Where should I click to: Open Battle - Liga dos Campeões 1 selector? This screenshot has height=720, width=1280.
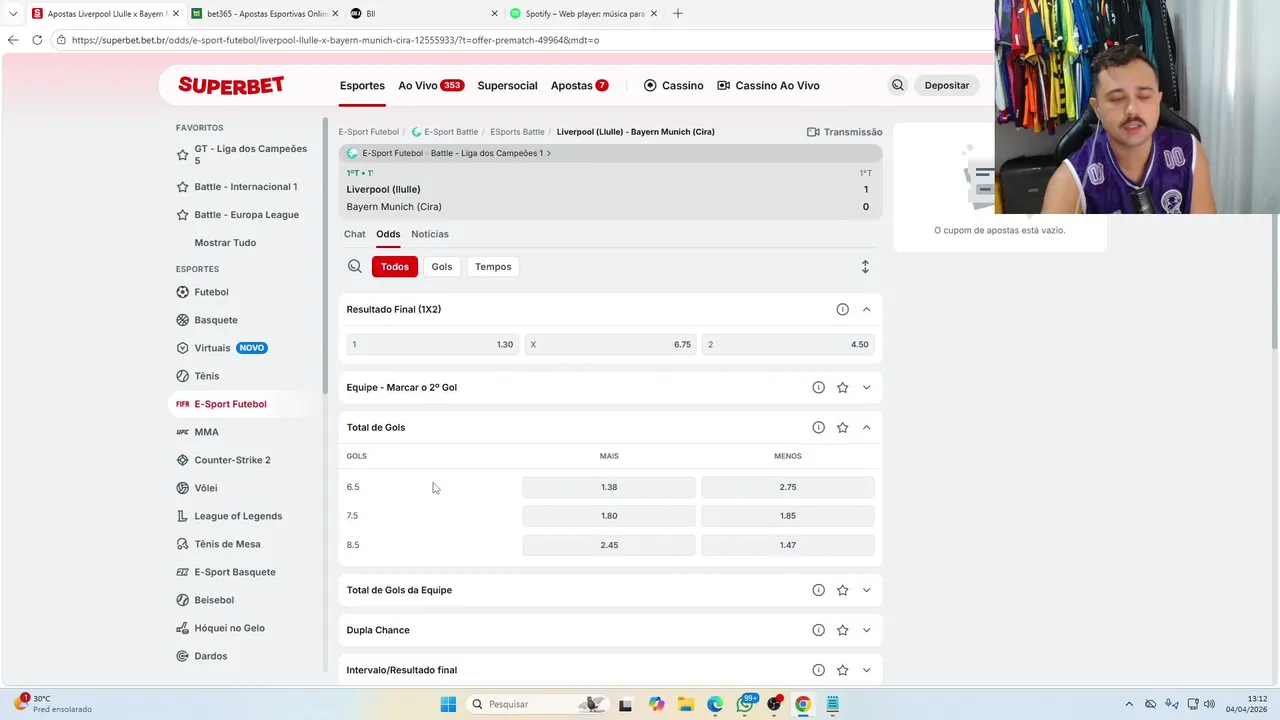610,153
